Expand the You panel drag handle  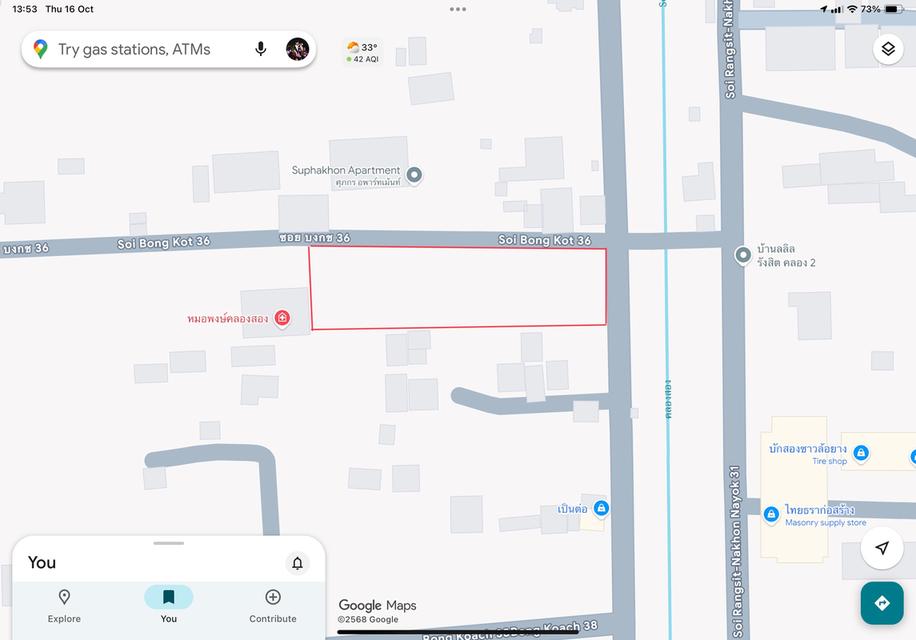click(x=169, y=543)
